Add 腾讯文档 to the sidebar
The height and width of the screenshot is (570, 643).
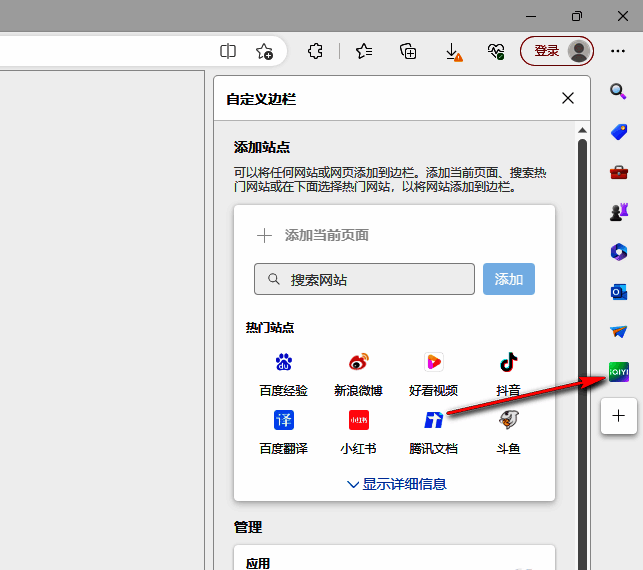pyautogui.click(x=434, y=430)
